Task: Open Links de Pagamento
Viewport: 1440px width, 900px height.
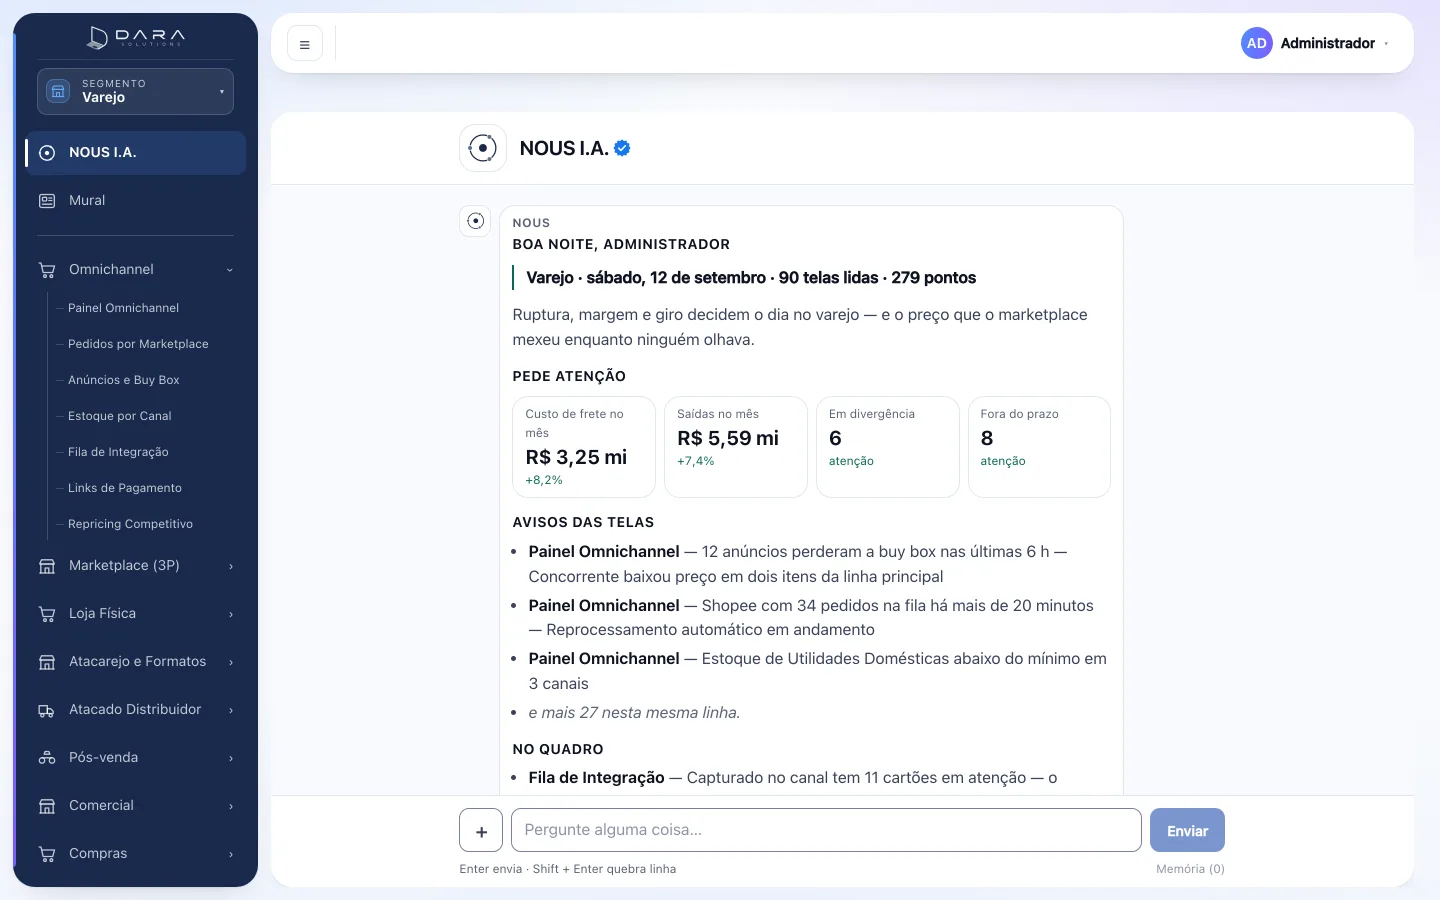Action: (x=125, y=488)
